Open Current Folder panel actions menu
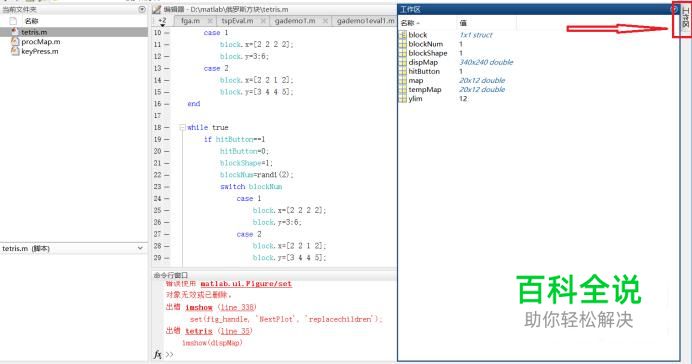 pos(142,9)
